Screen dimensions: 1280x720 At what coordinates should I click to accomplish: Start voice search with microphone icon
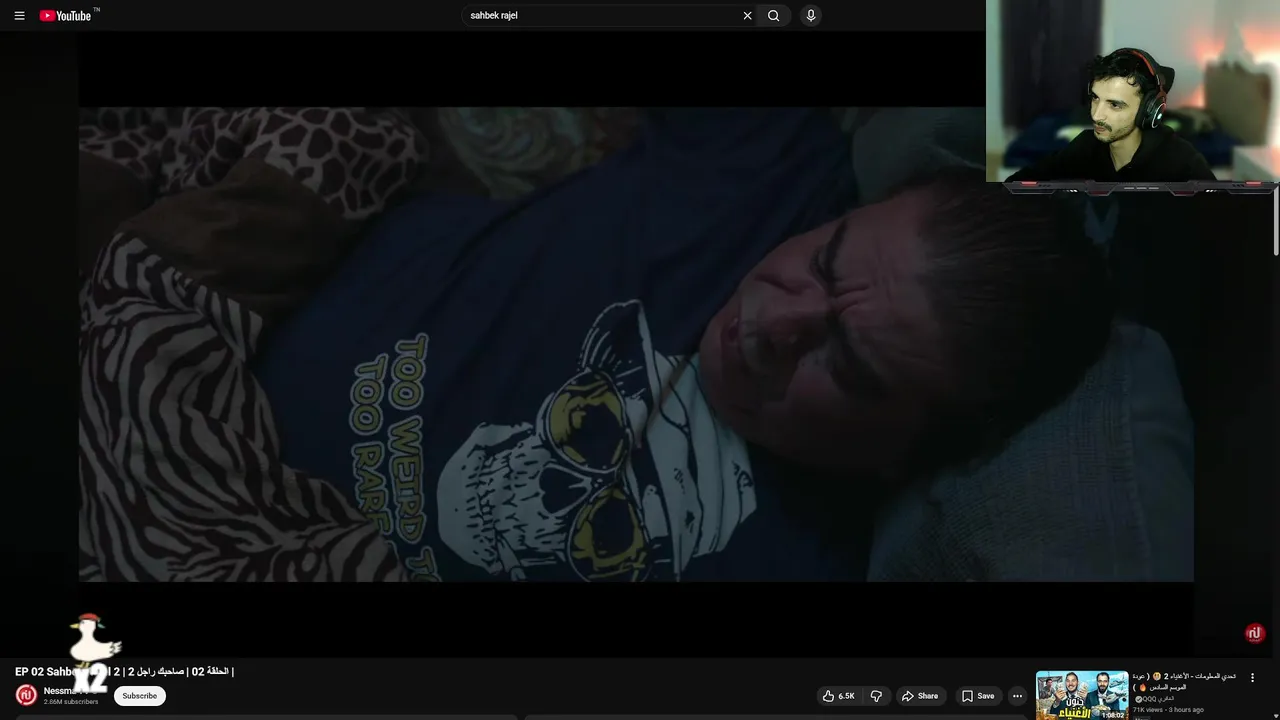[x=810, y=15]
